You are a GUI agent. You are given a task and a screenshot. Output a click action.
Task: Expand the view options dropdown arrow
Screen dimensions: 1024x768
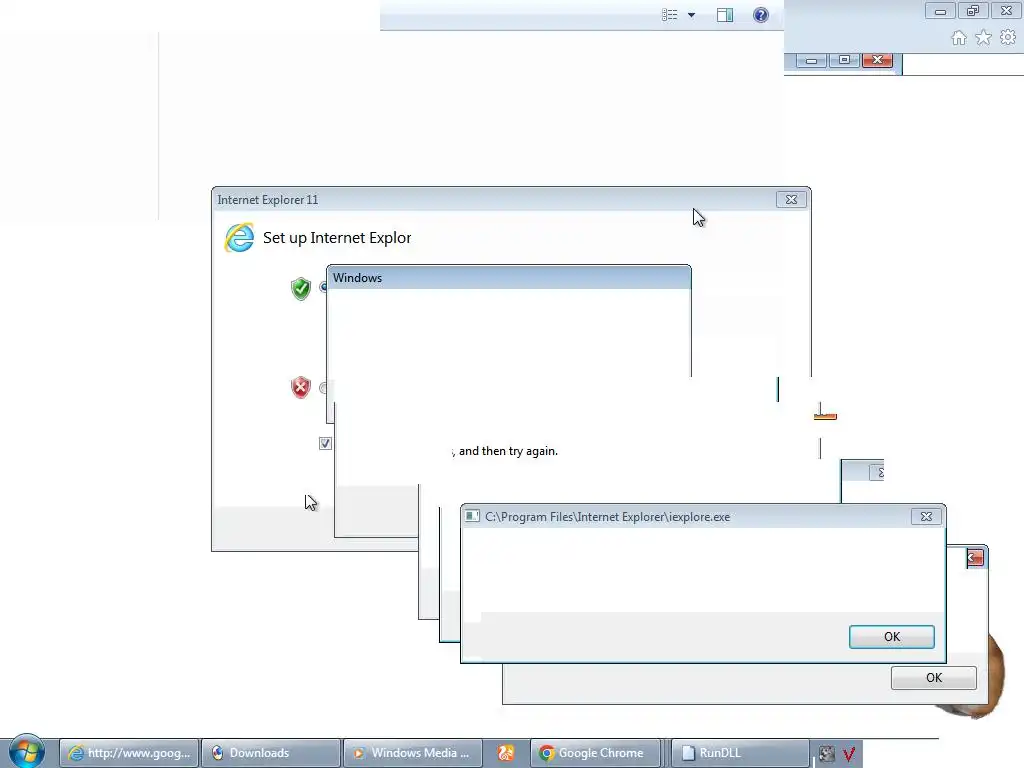(x=691, y=15)
